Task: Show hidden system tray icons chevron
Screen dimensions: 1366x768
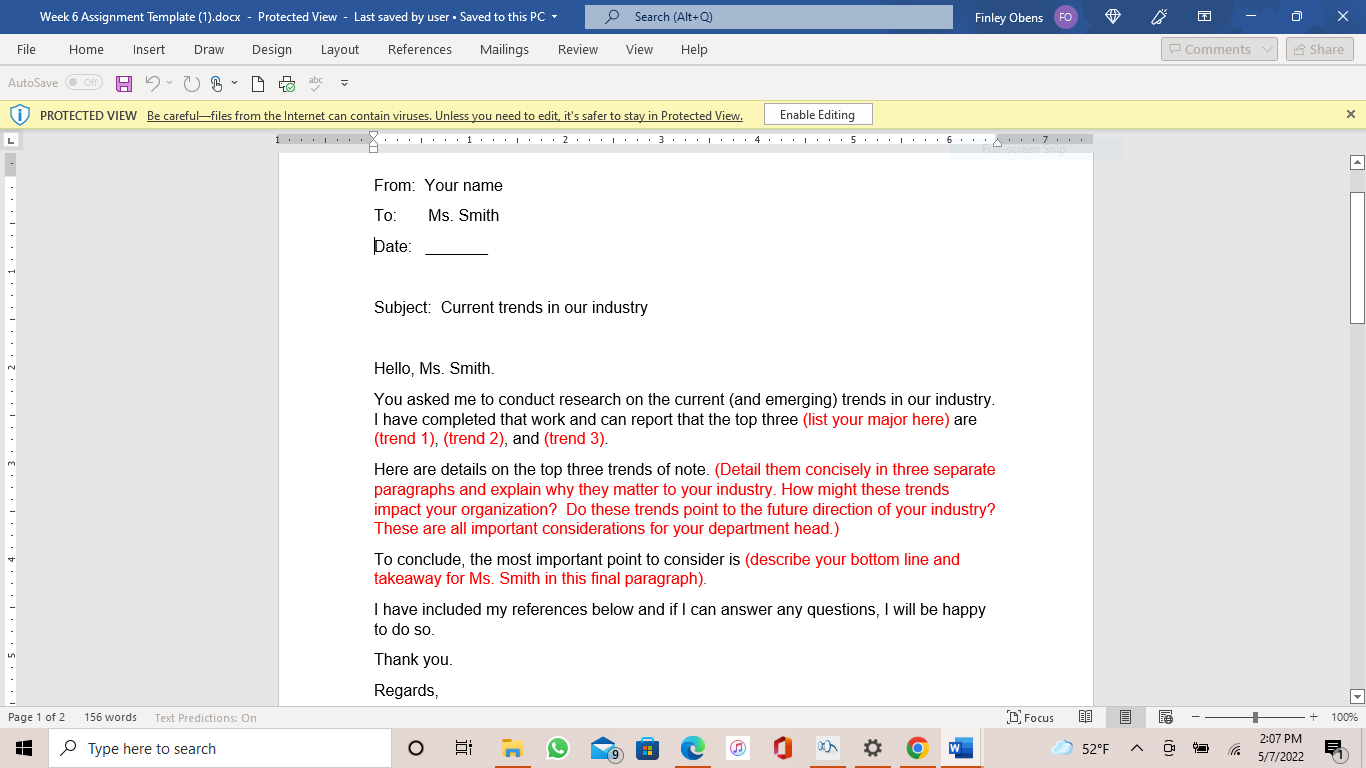Action: (1136, 748)
